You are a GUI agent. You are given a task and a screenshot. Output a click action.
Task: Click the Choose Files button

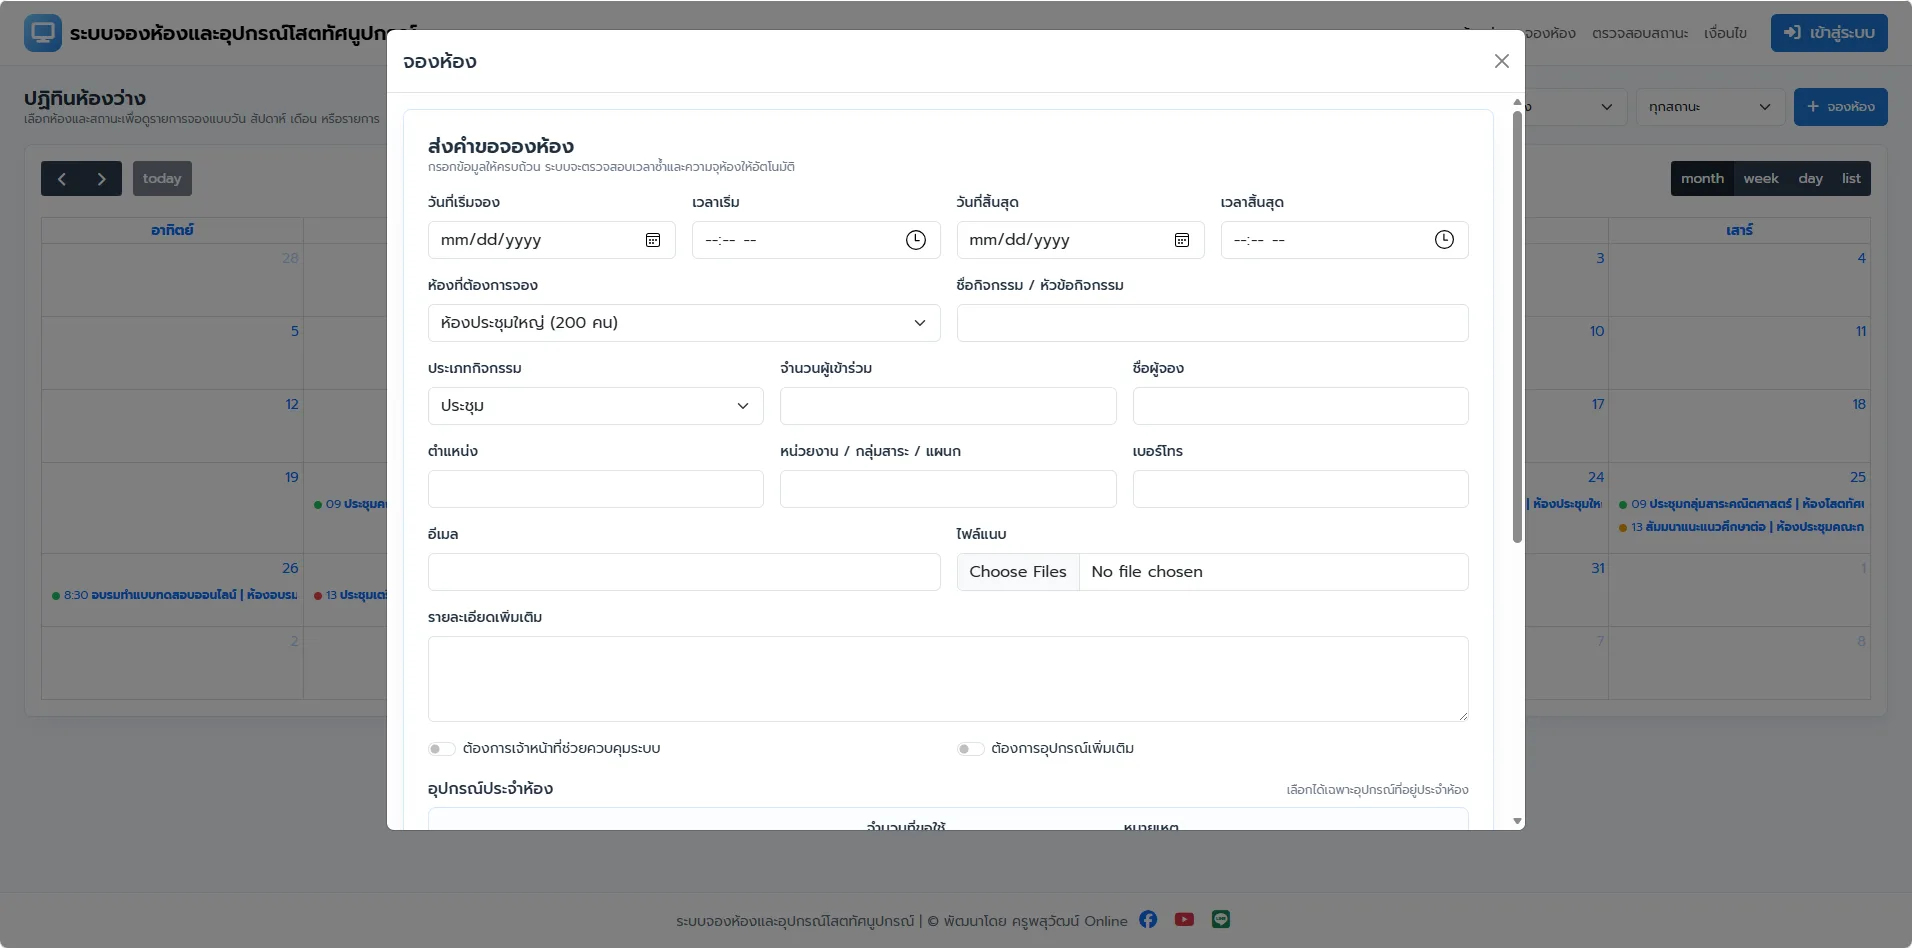coord(1018,572)
